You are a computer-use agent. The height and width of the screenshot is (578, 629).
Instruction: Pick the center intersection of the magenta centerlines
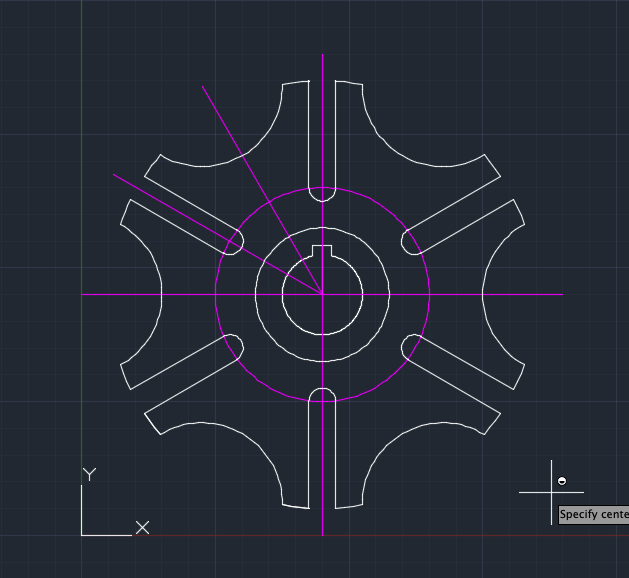(x=322, y=294)
